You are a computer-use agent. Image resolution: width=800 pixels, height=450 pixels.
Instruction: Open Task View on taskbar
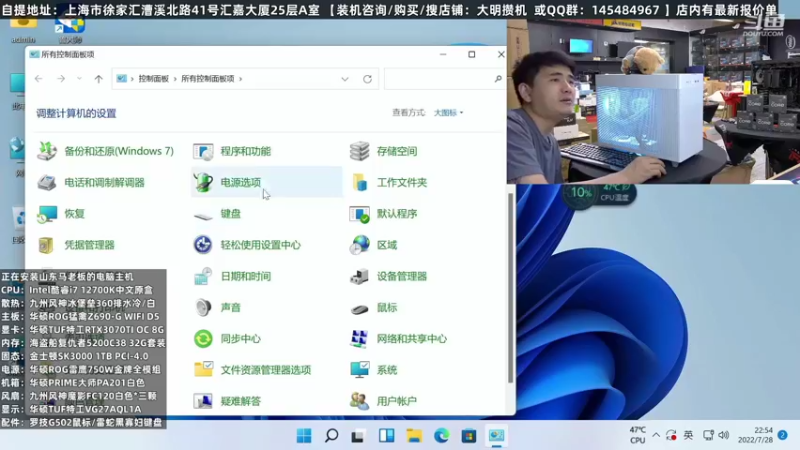pyautogui.click(x=358, y=436)
